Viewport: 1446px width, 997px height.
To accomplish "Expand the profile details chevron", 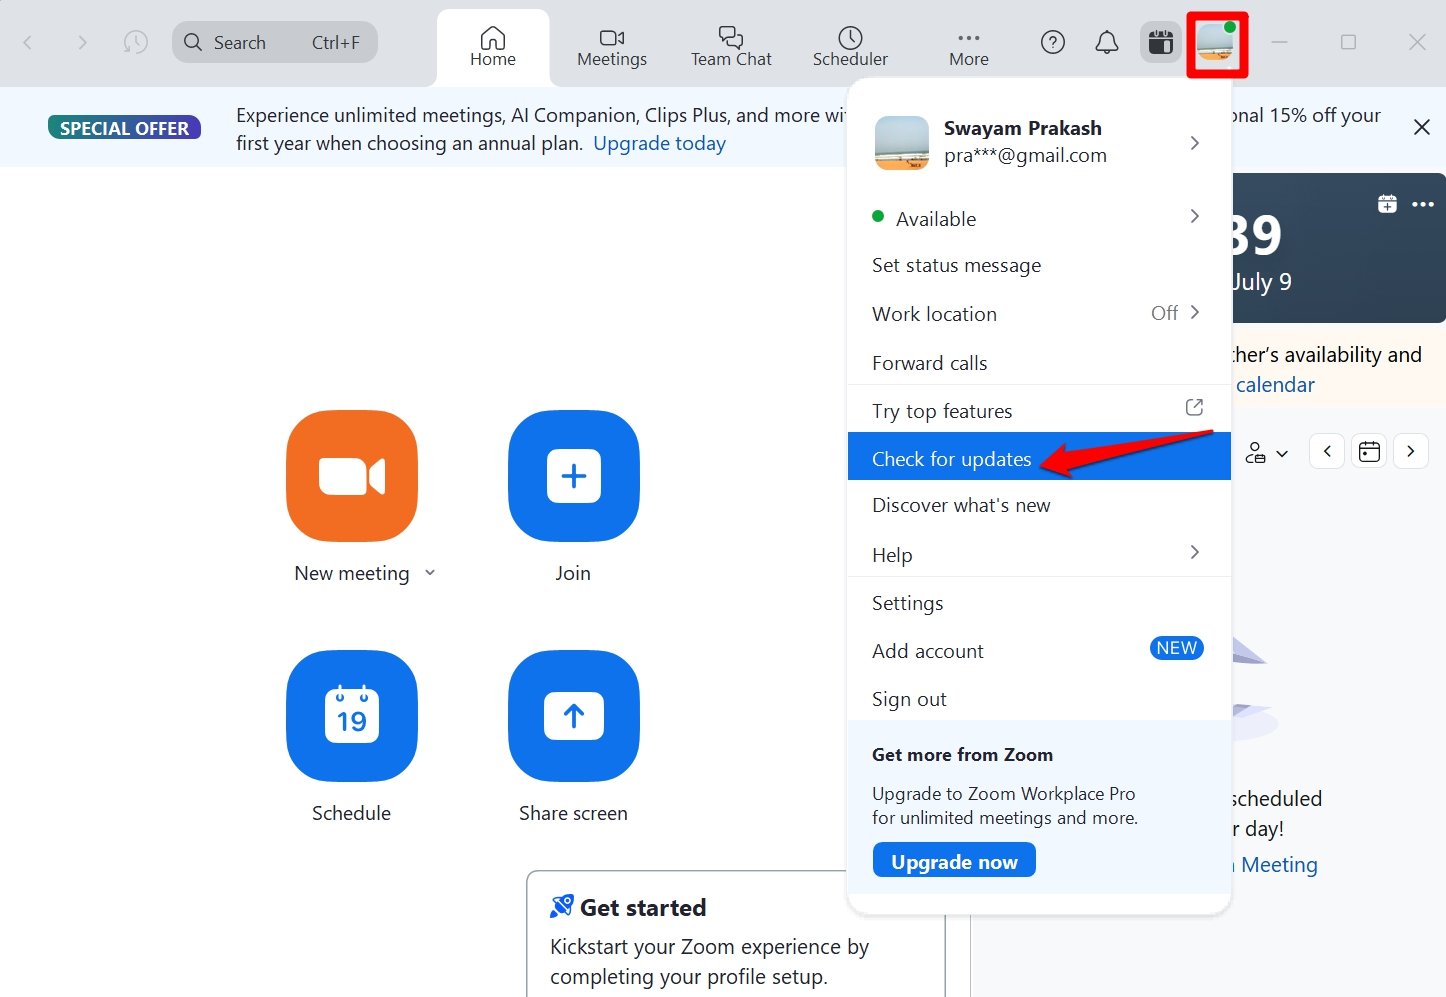I will tap(1195, 143).
